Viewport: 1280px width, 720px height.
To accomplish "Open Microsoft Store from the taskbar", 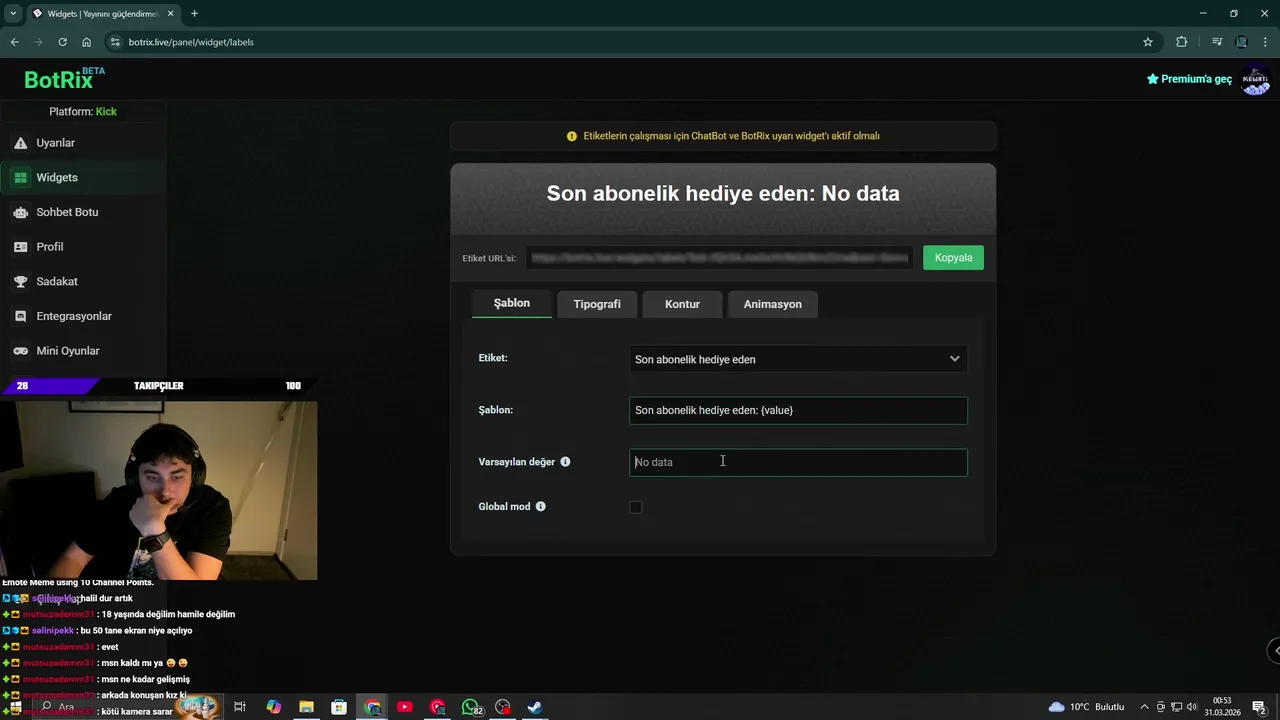I will (x=339, y=707).
